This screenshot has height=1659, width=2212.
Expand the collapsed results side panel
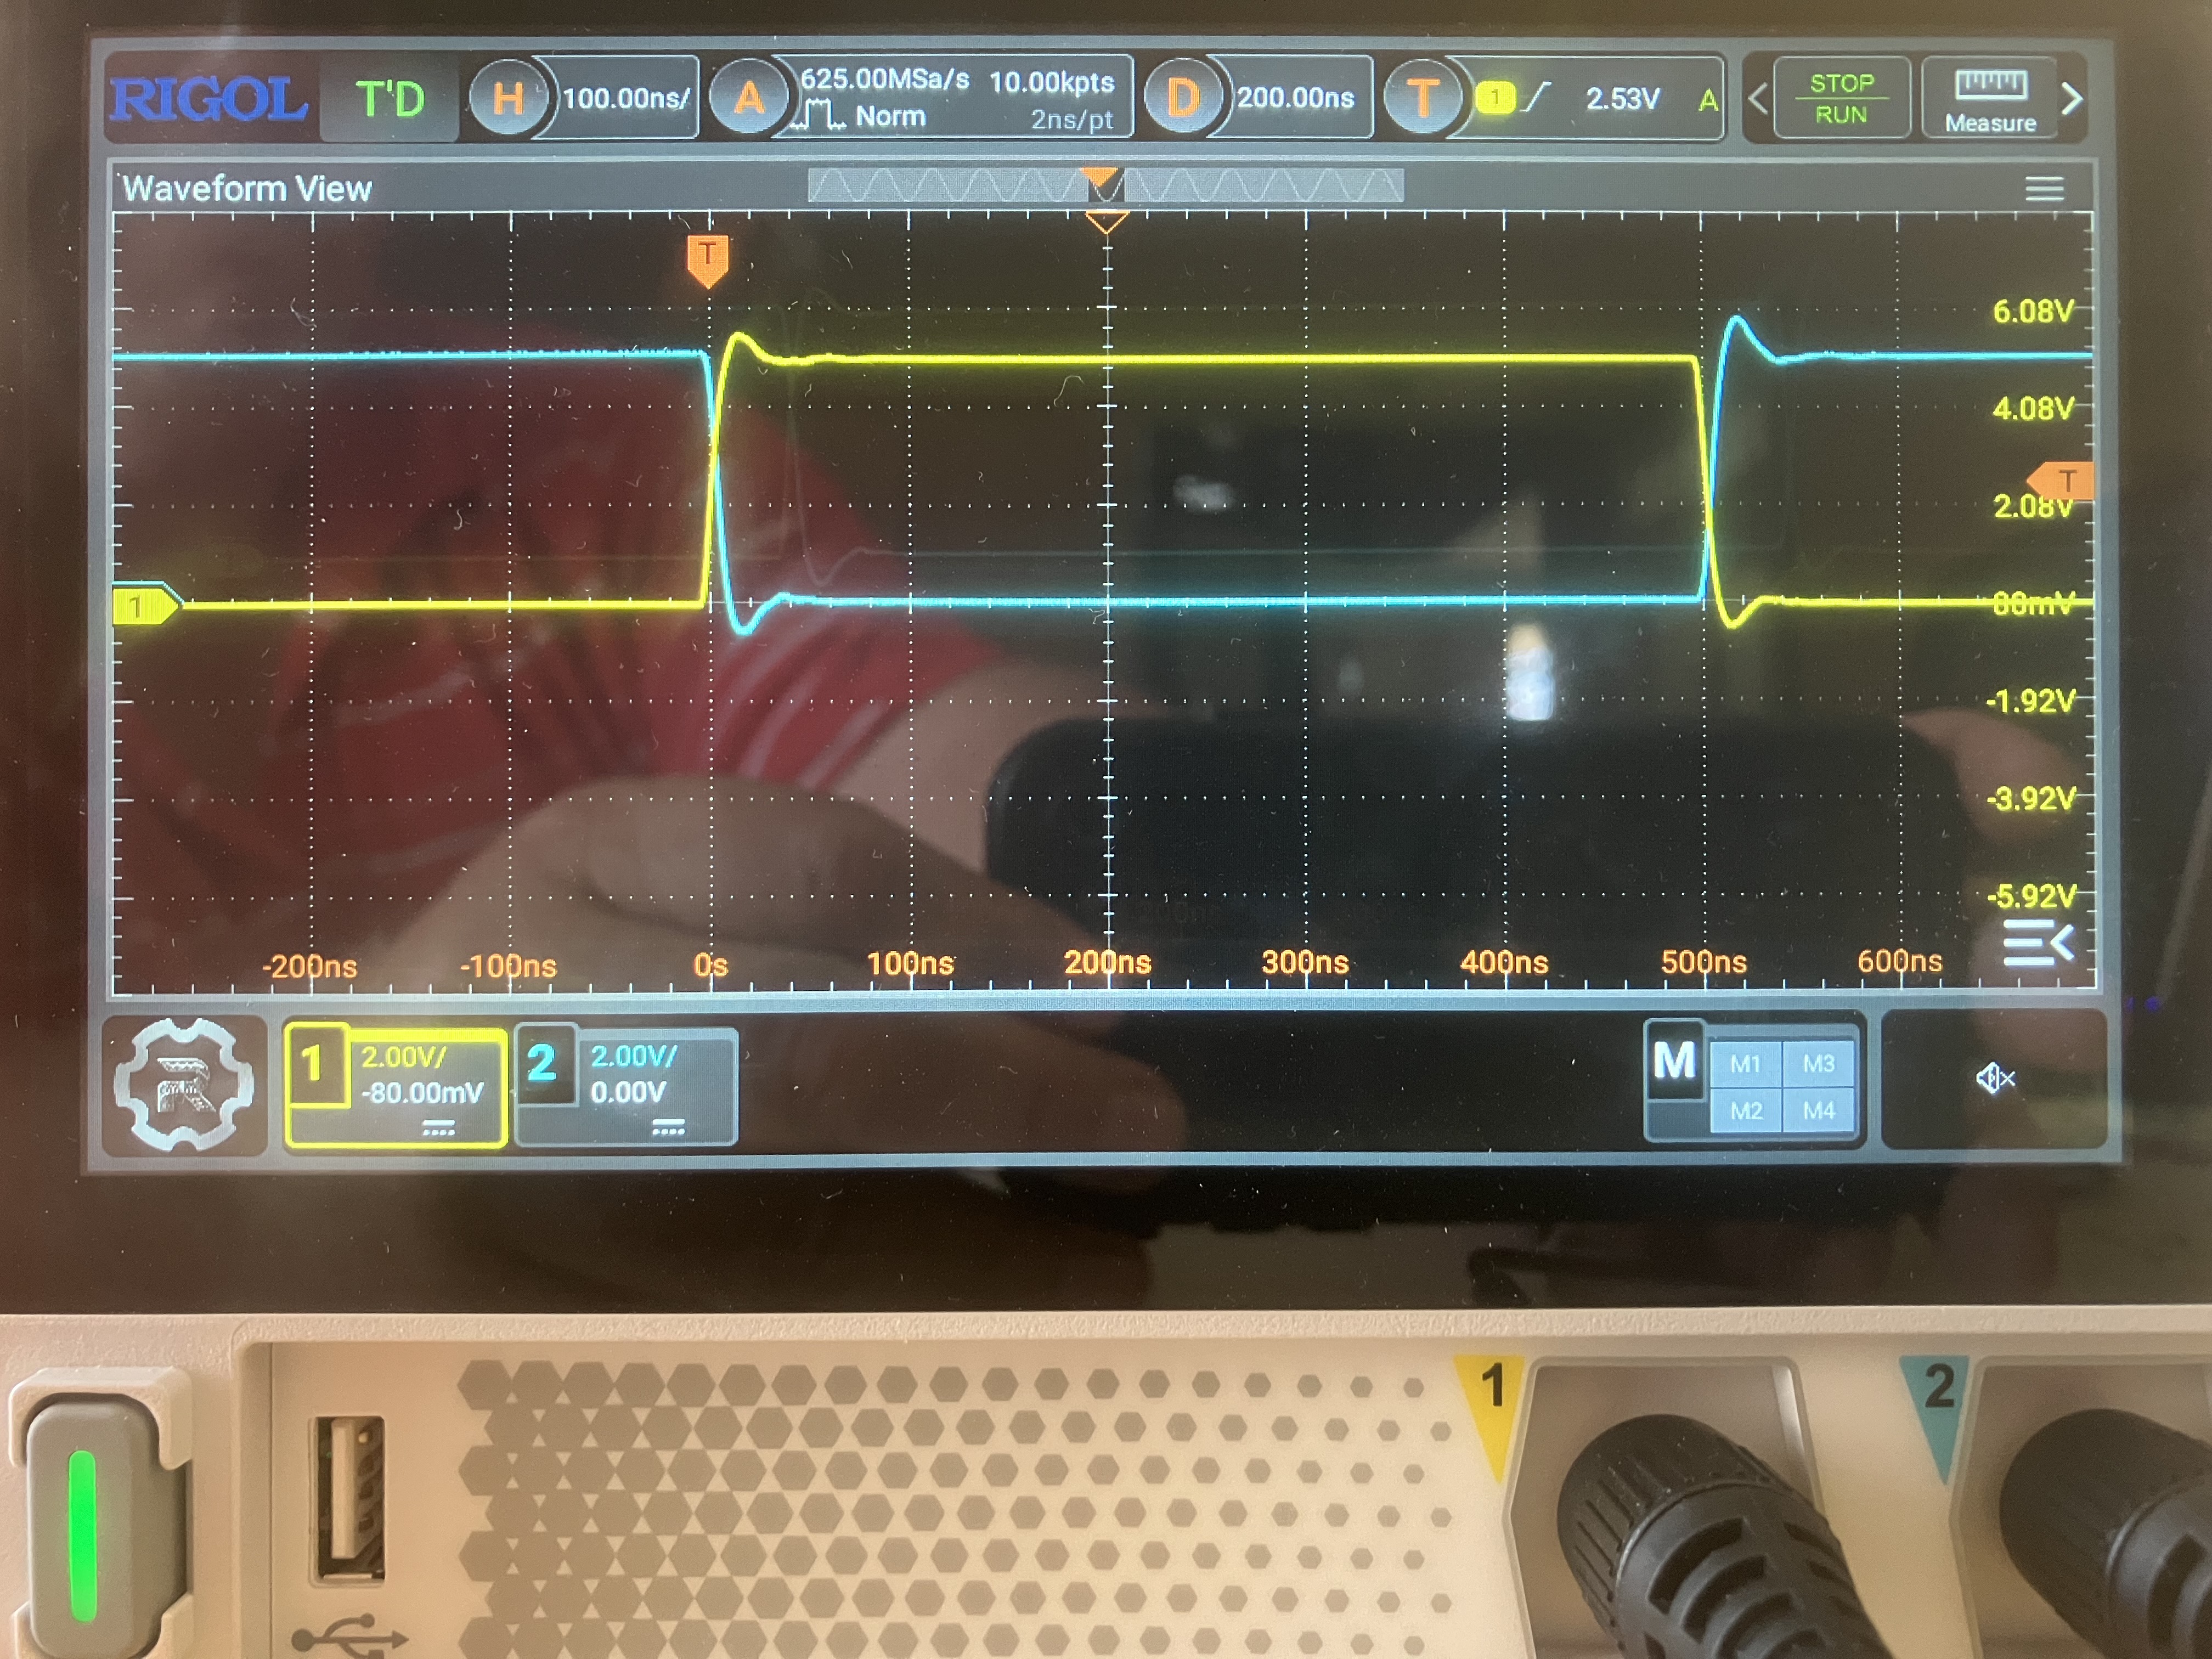point(2038,942)
